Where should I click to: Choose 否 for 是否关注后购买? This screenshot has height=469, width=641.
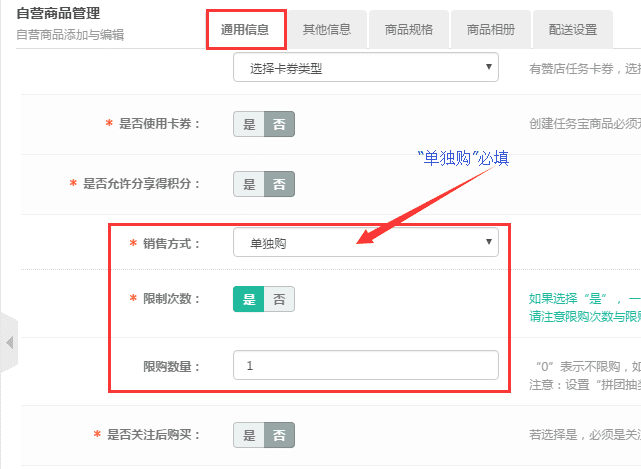coord(279,435)
